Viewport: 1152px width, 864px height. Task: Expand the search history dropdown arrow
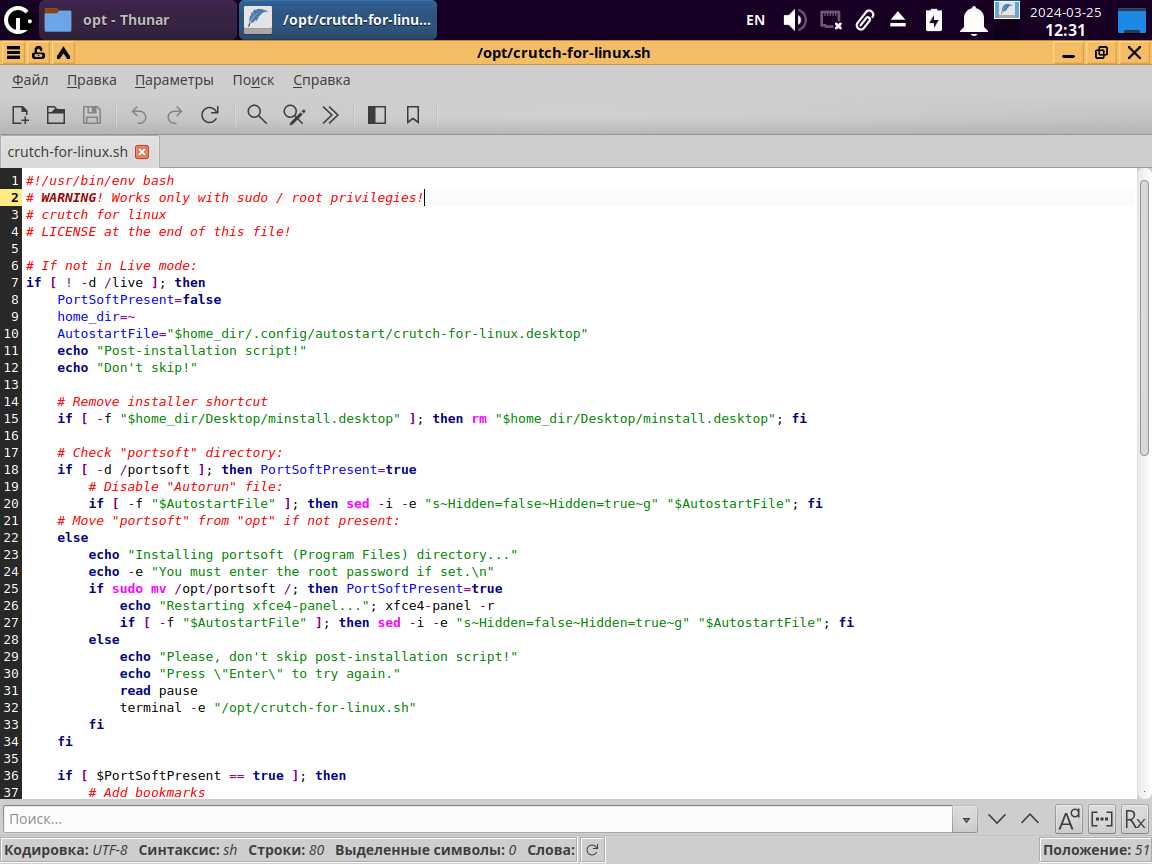[966, 819]
